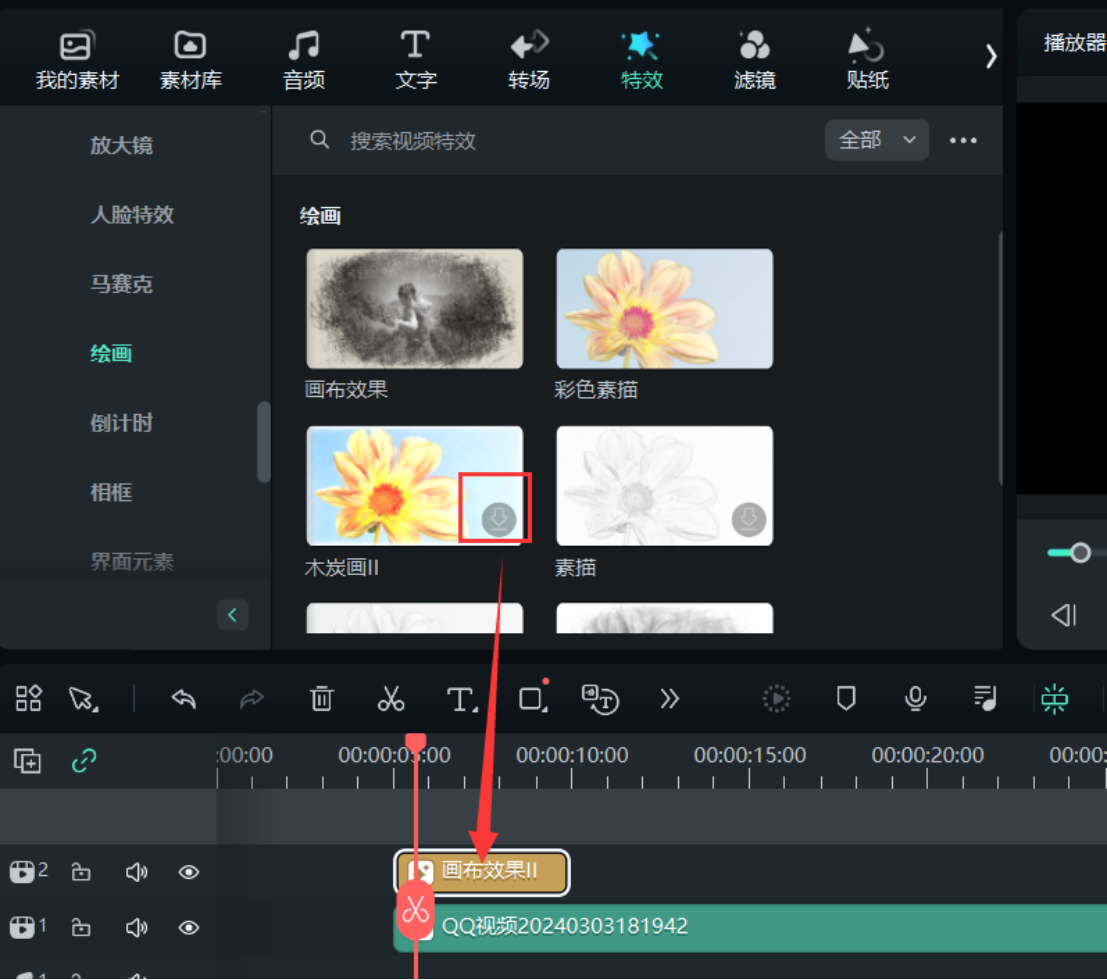1107x980 pixels.
Task: Add a new track with plus icon
Action: (x=27, y=760)
